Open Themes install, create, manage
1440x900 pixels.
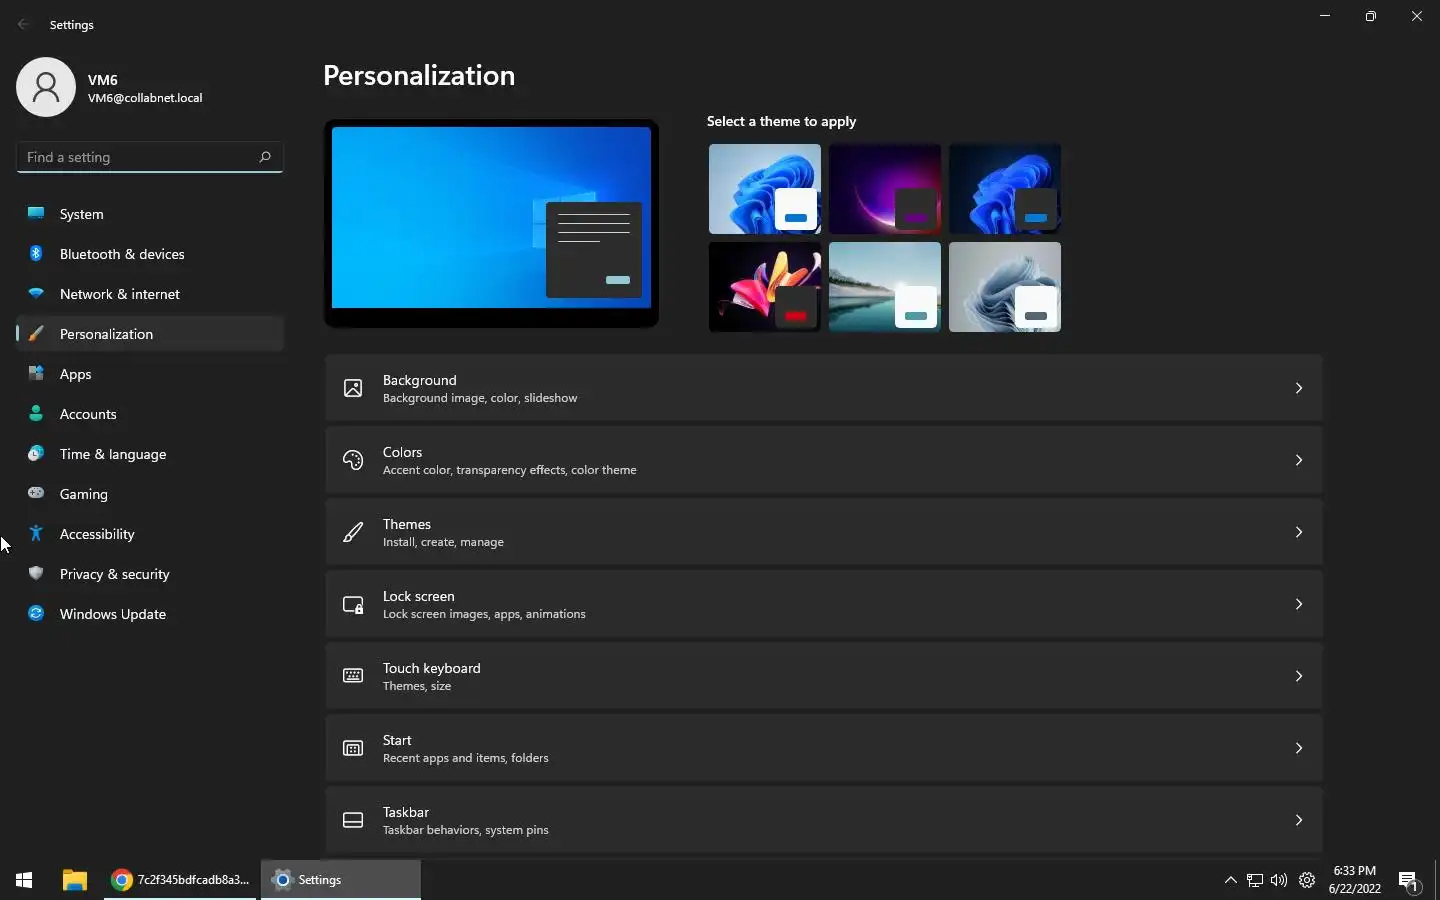(x=824, y=532)
